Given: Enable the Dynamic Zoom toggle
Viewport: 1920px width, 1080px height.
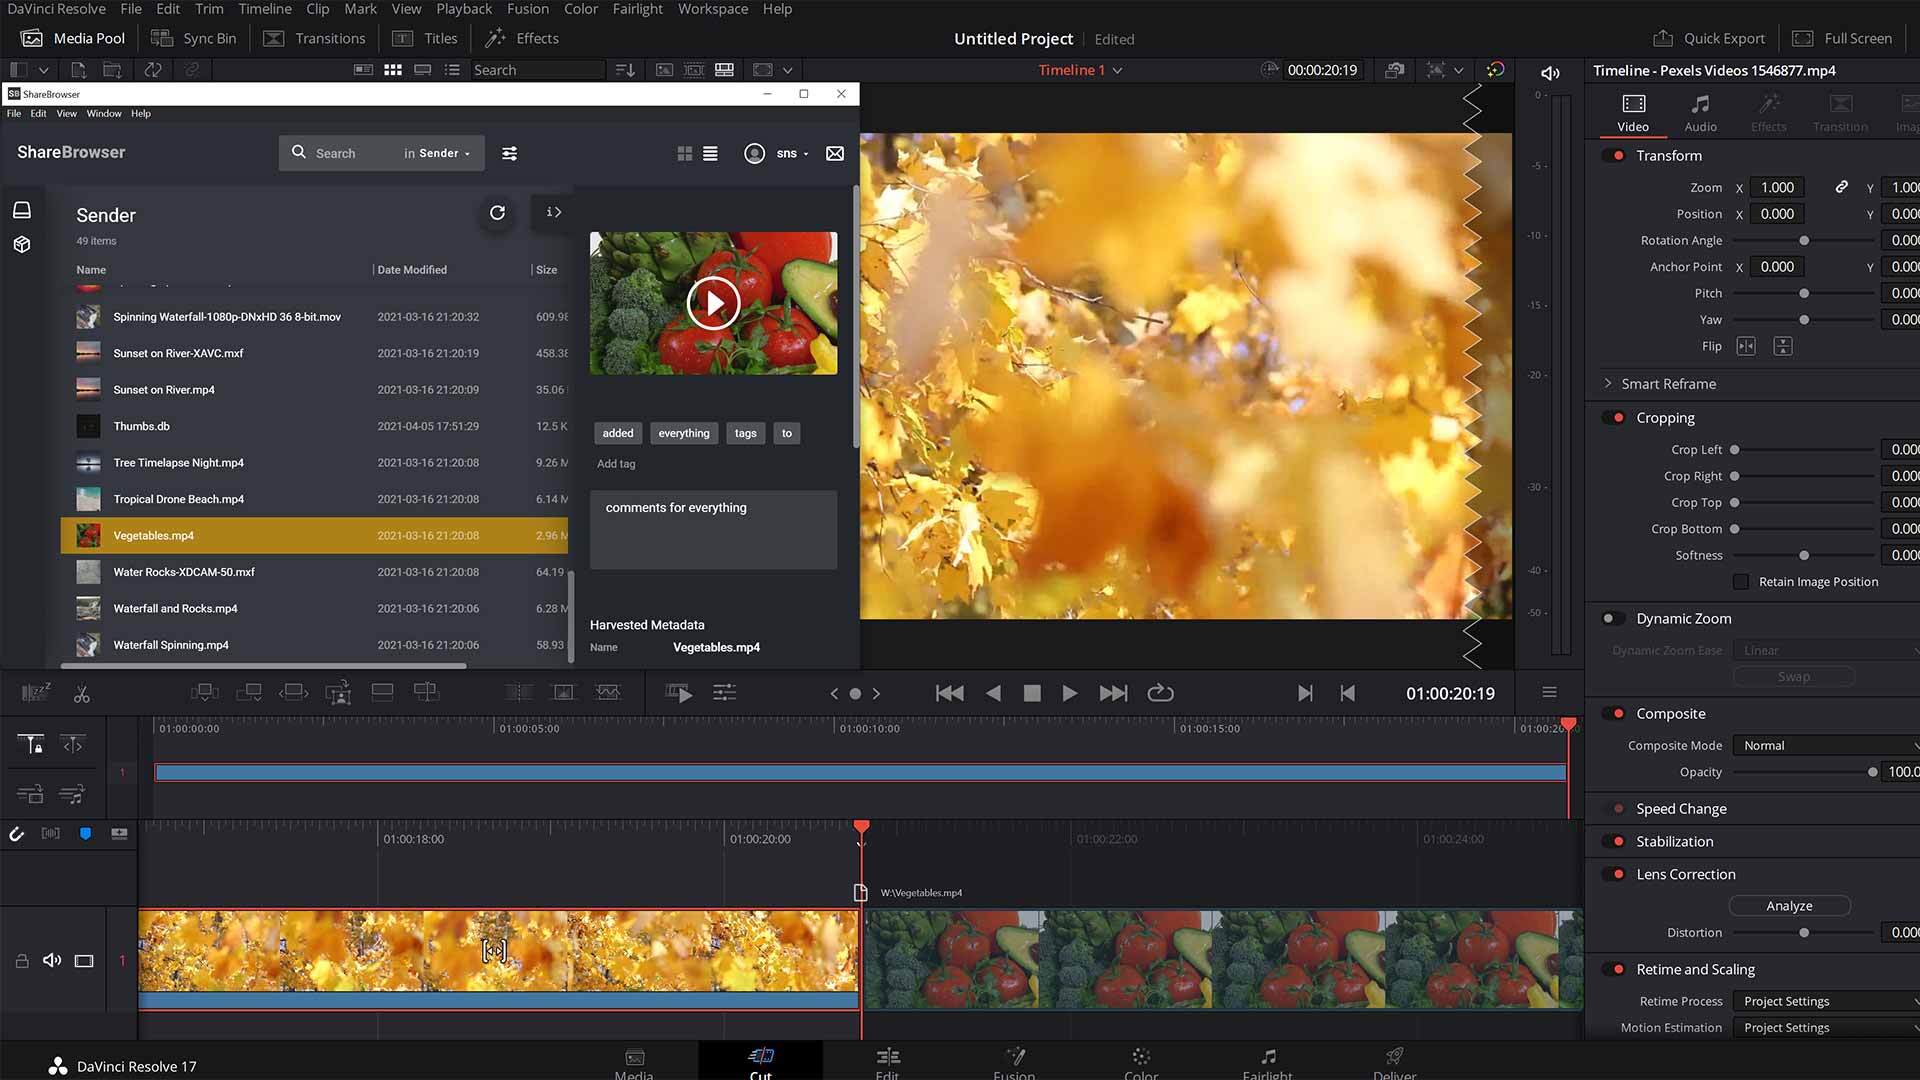Looking at the screenshot, I should point(1613,618).
